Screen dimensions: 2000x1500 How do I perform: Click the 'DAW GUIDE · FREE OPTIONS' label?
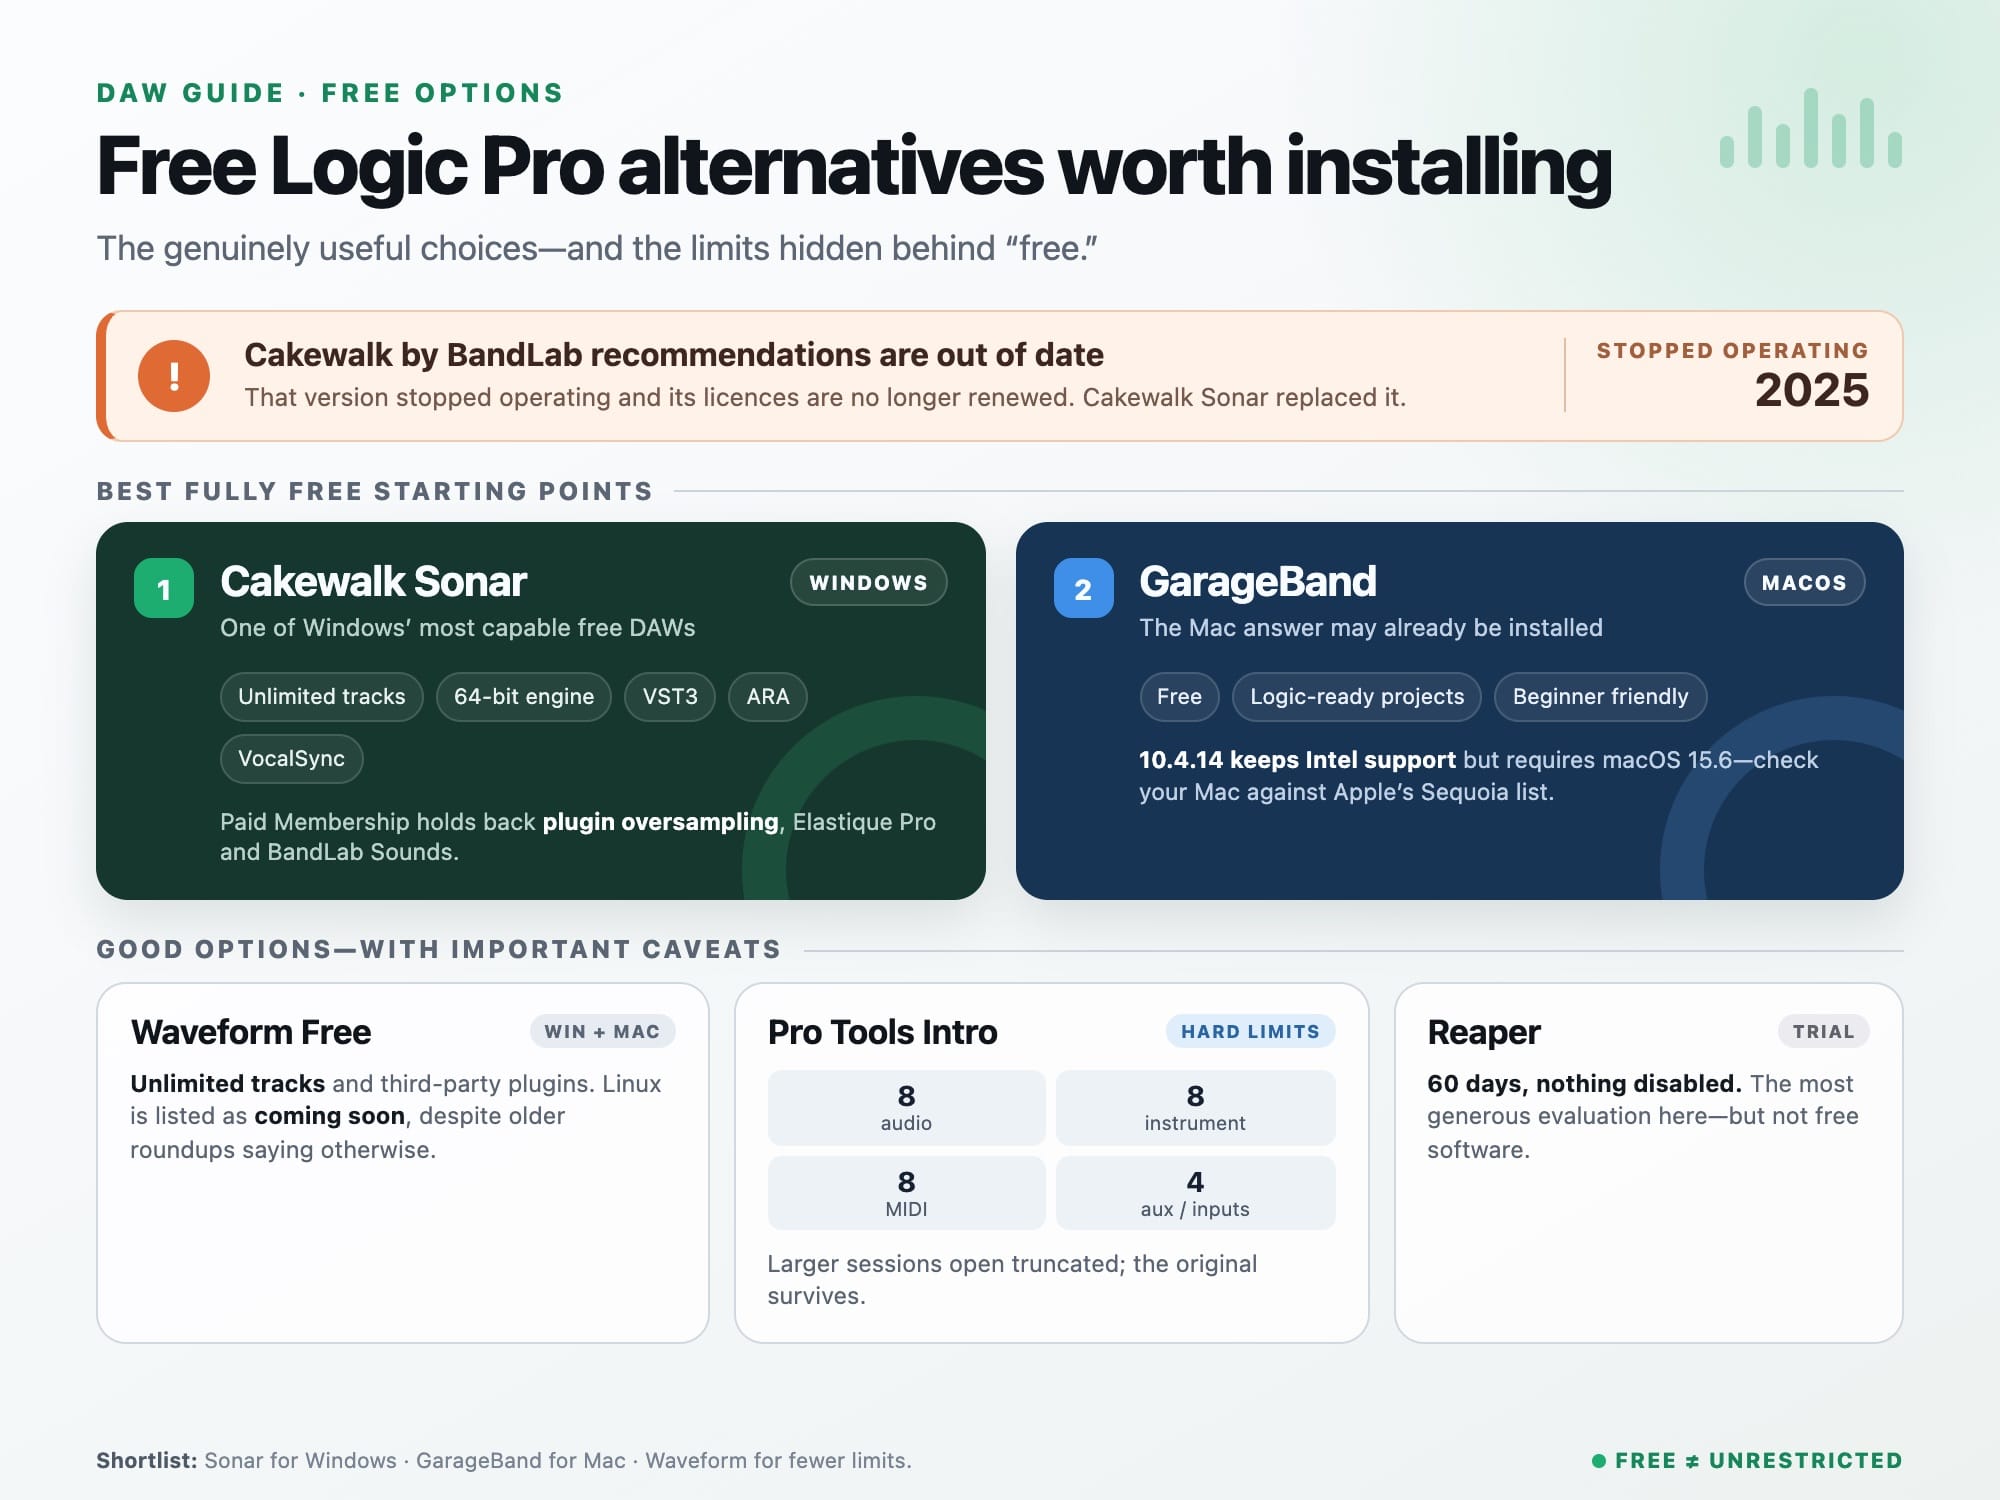(330, 93)
